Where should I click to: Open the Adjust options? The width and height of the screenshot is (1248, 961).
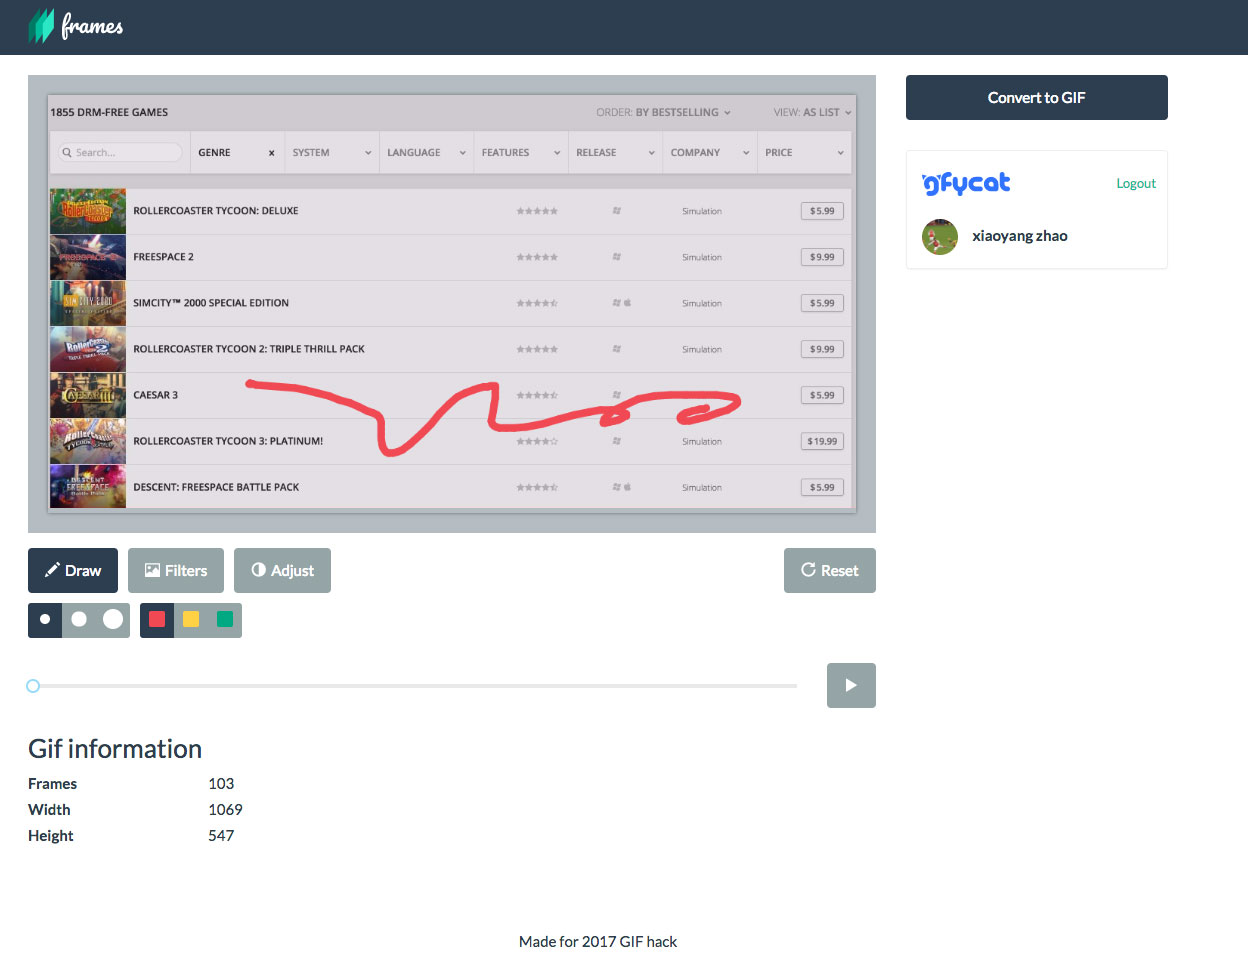pyautogui.click(x=282, y=570)
